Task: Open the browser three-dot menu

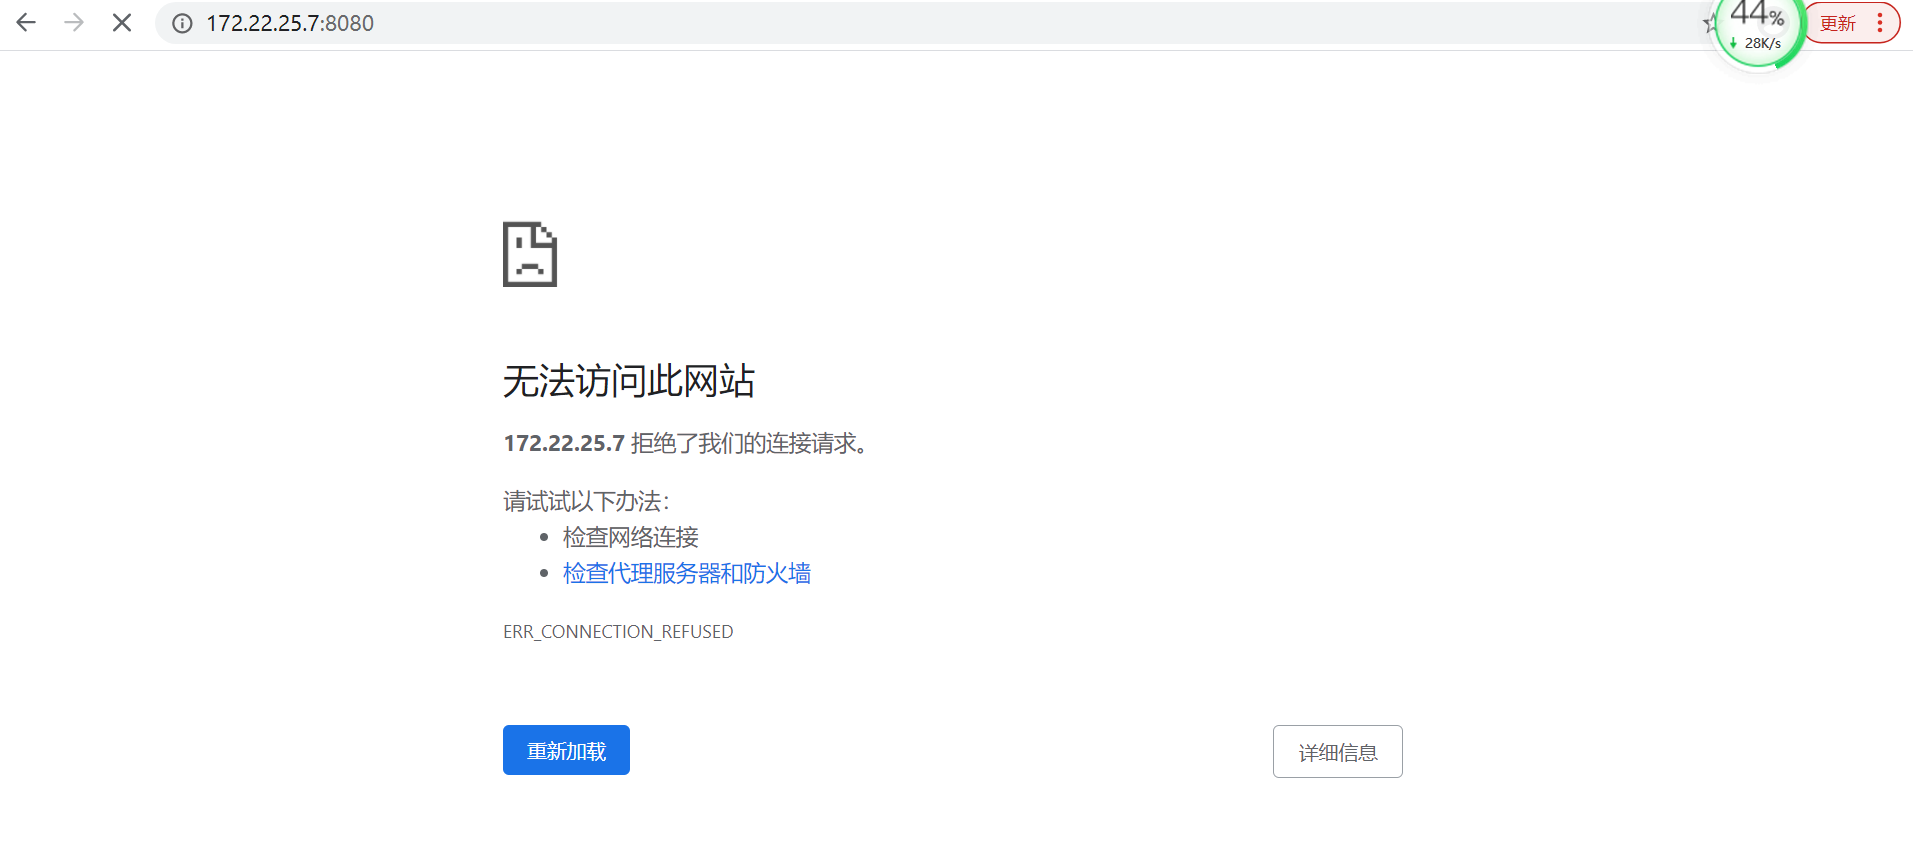Action: pos(1880,23)
